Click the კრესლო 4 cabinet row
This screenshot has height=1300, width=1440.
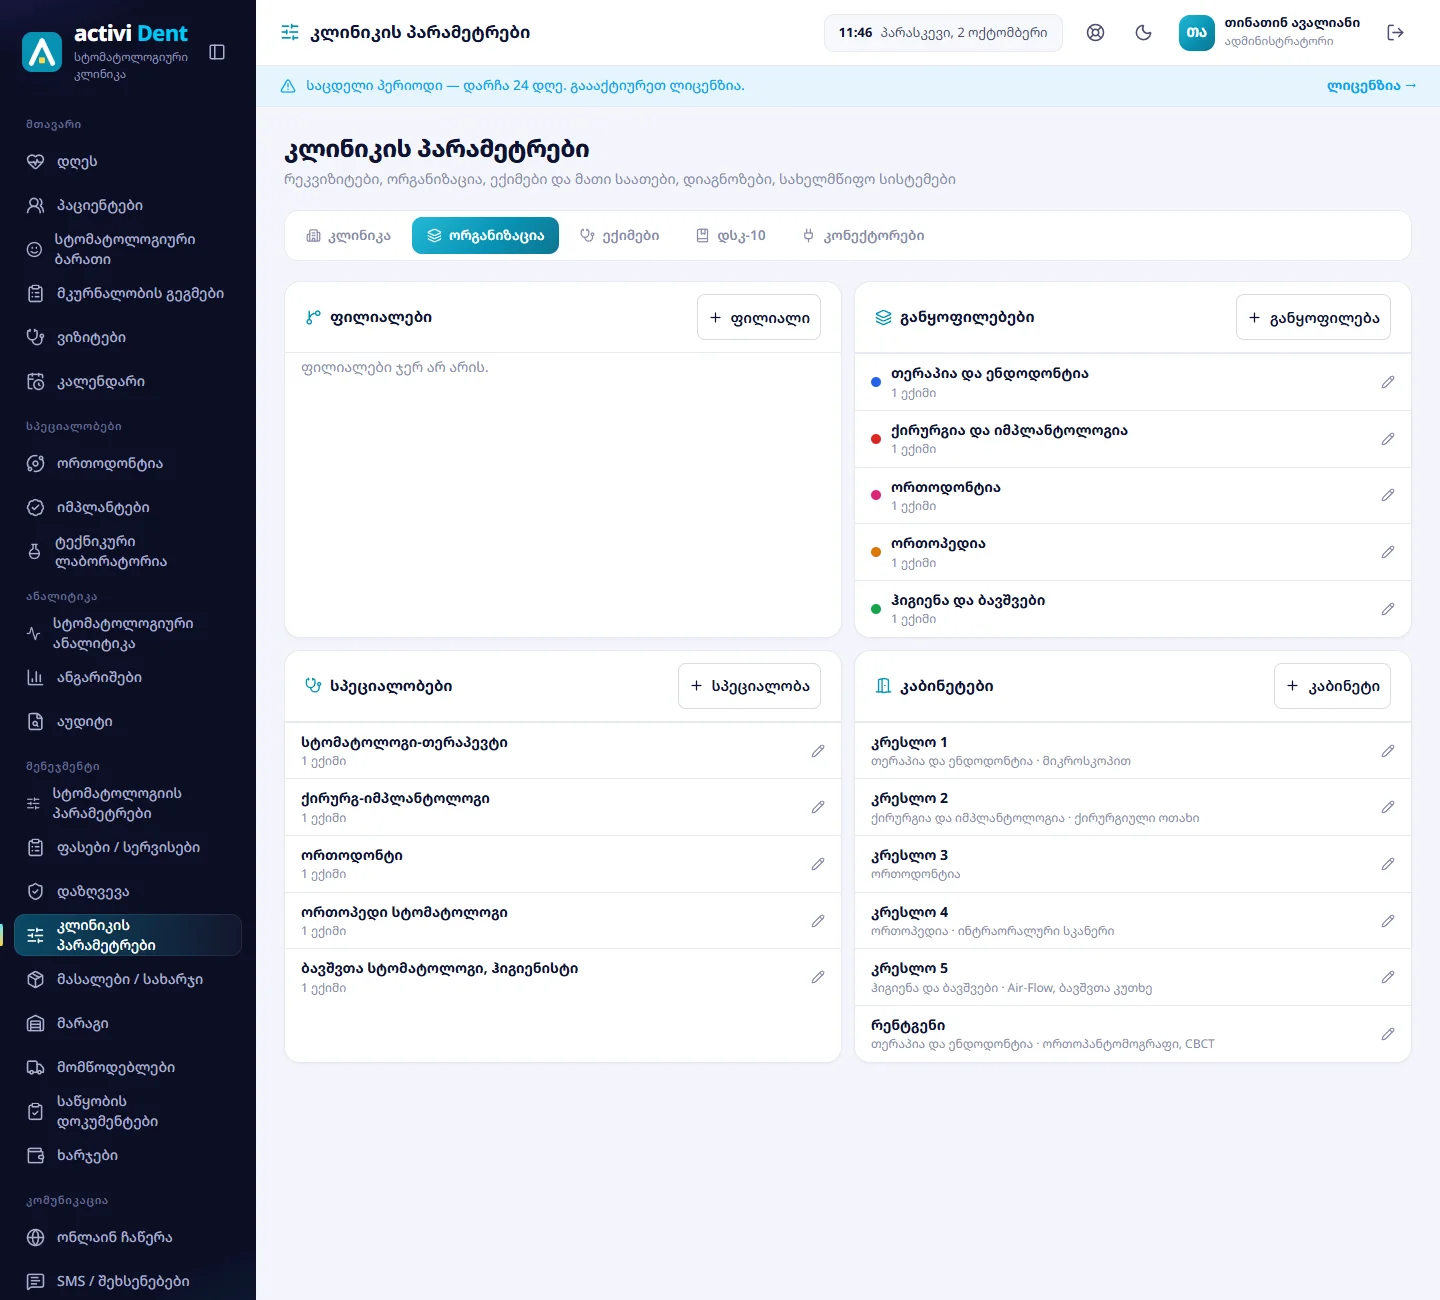click(x=1133, y=921)
